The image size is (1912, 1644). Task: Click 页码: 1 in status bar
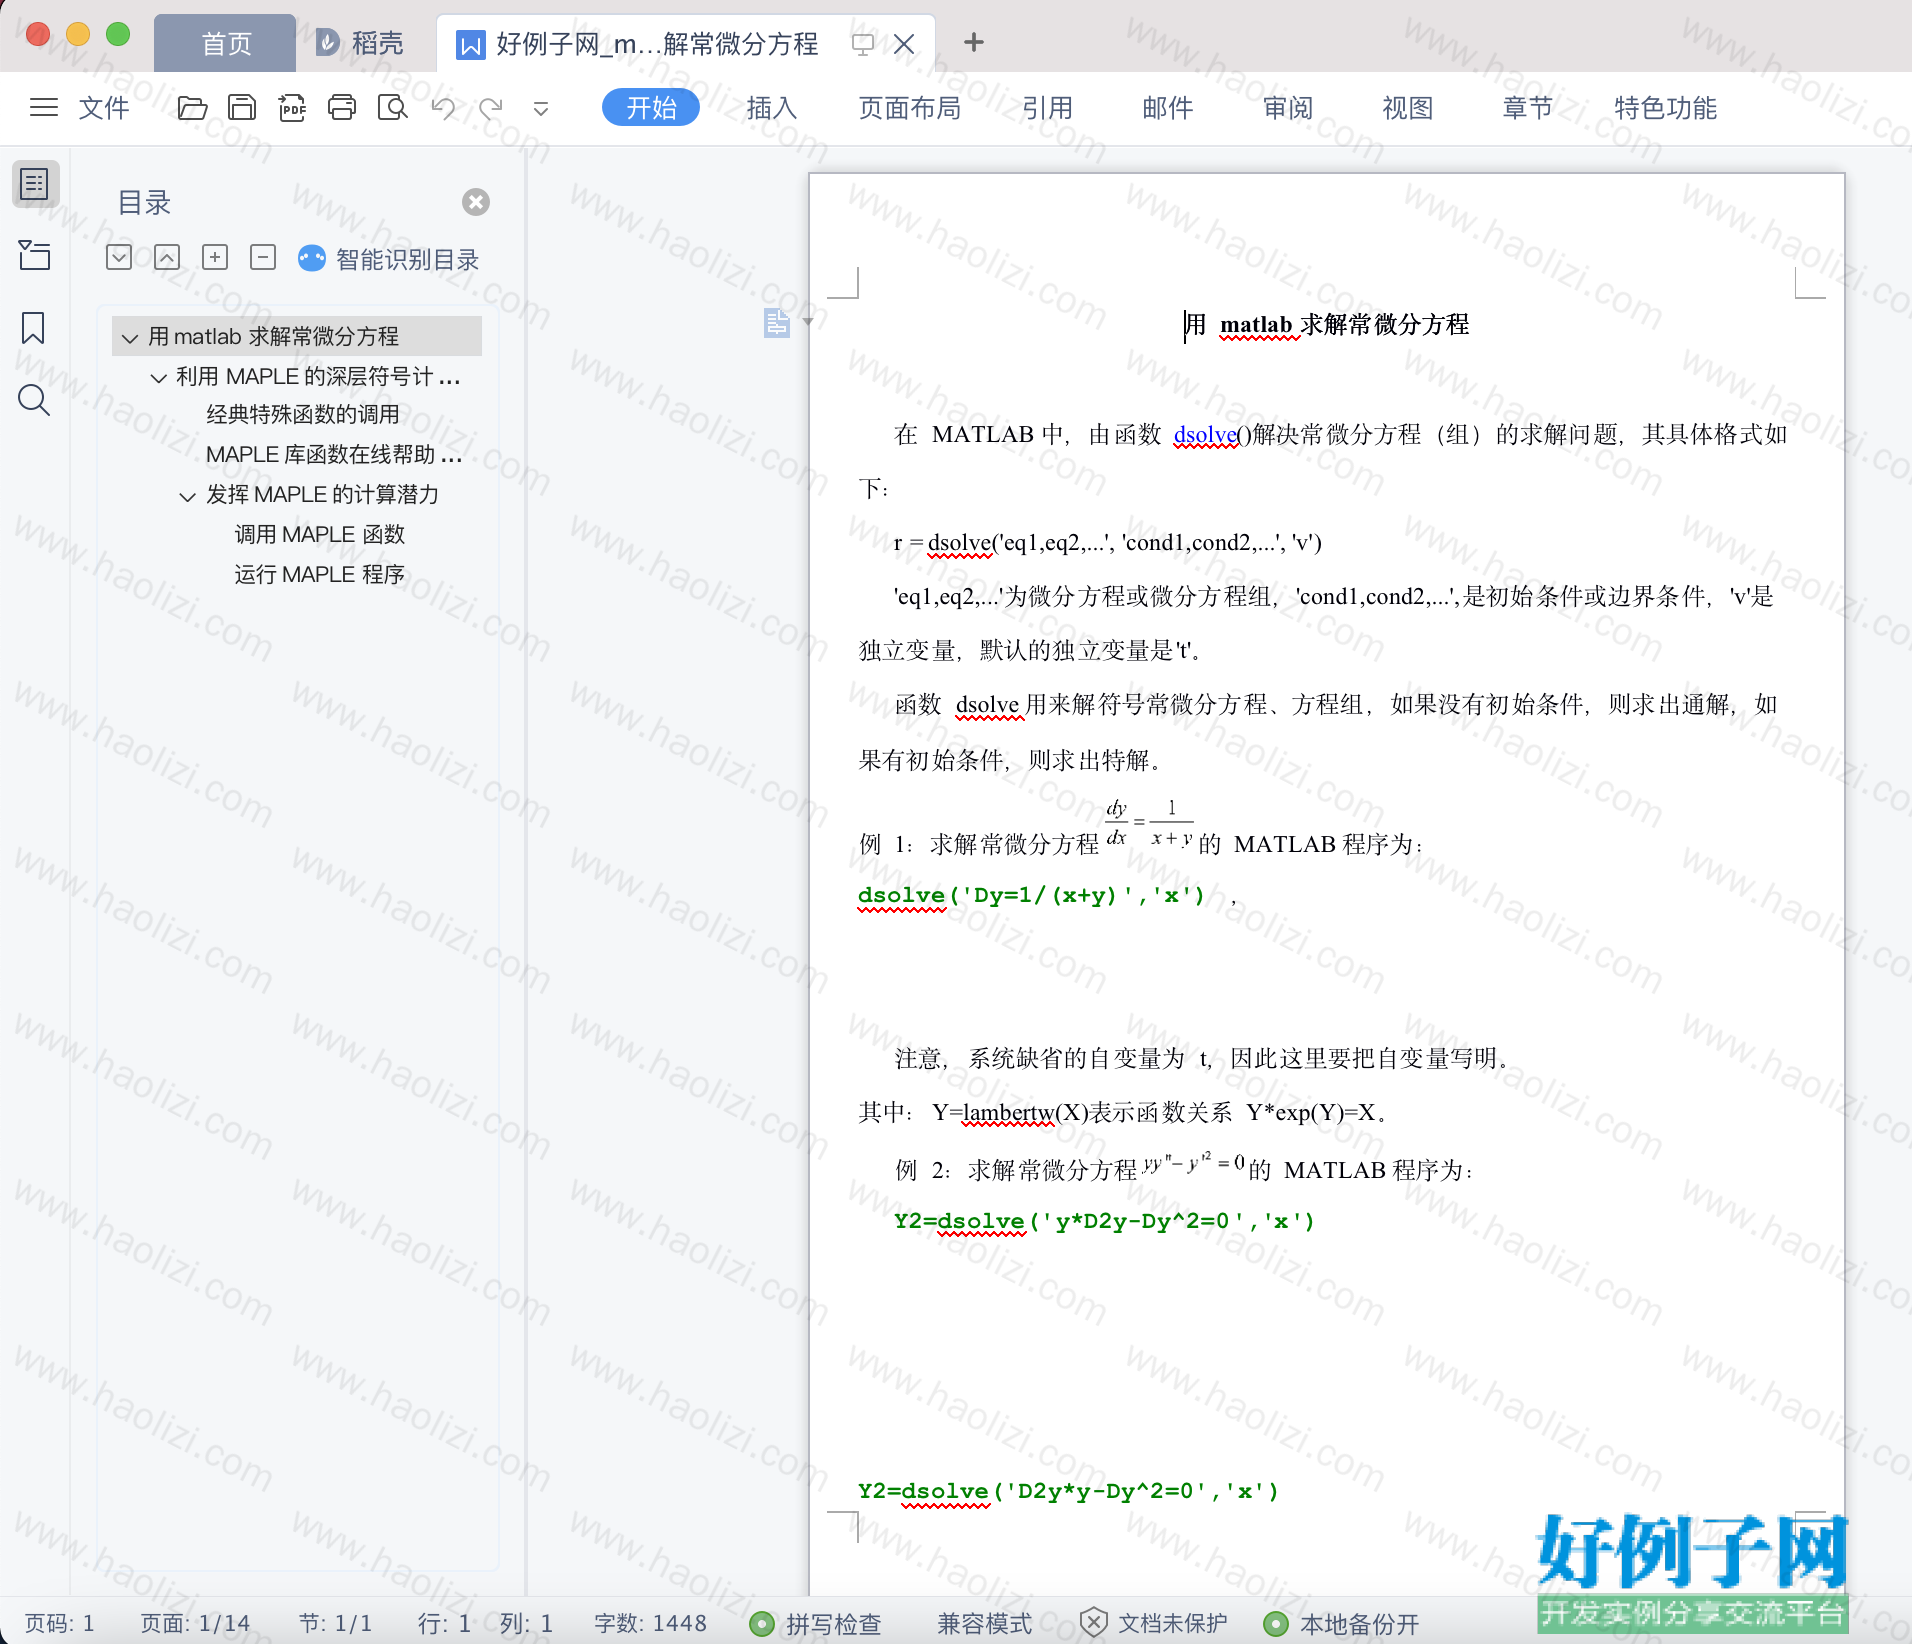coord(59,1623)
